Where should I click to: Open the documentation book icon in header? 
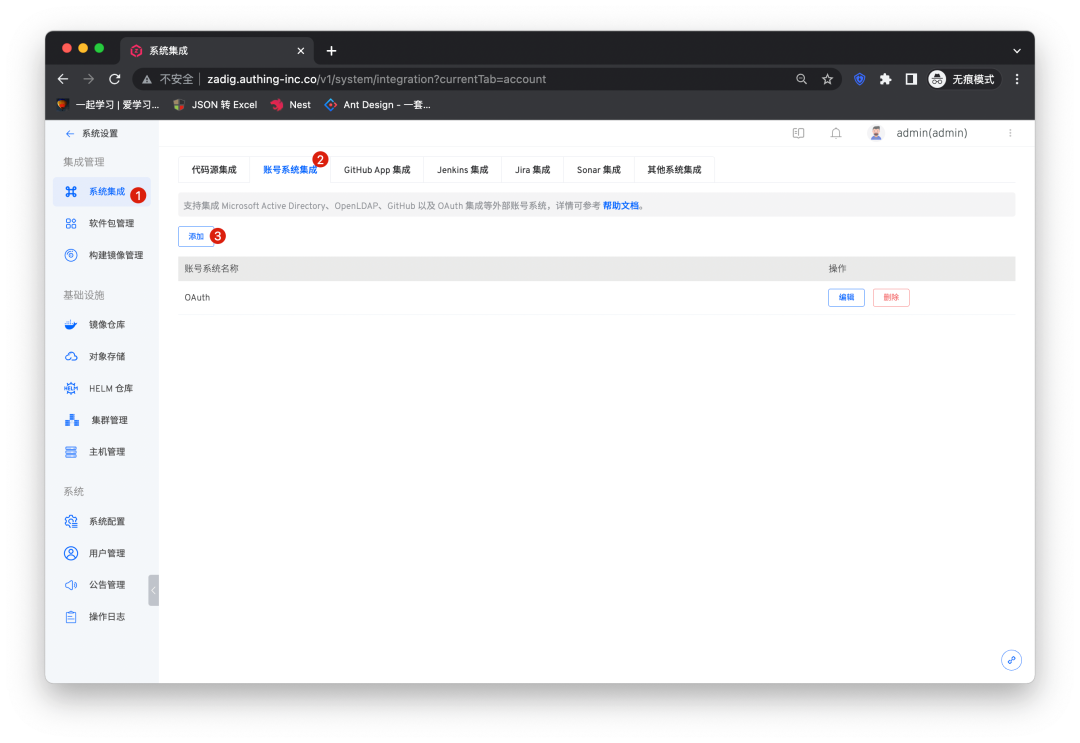tap(798, 133)
